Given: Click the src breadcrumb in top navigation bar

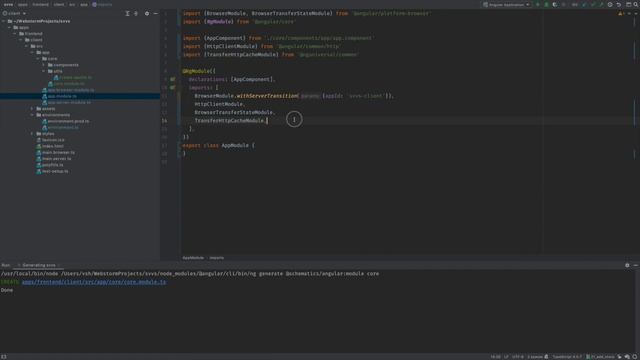Looking at the screenshot, I should click(x=72, y=4).
